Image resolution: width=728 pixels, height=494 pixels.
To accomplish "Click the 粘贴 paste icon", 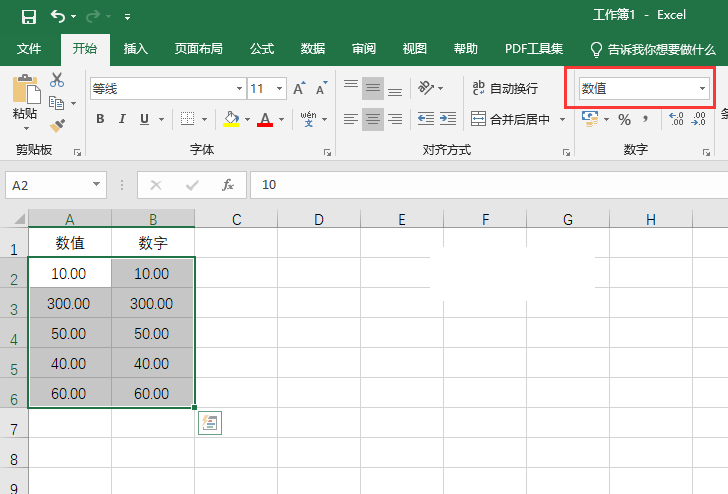I will (26, 89).
